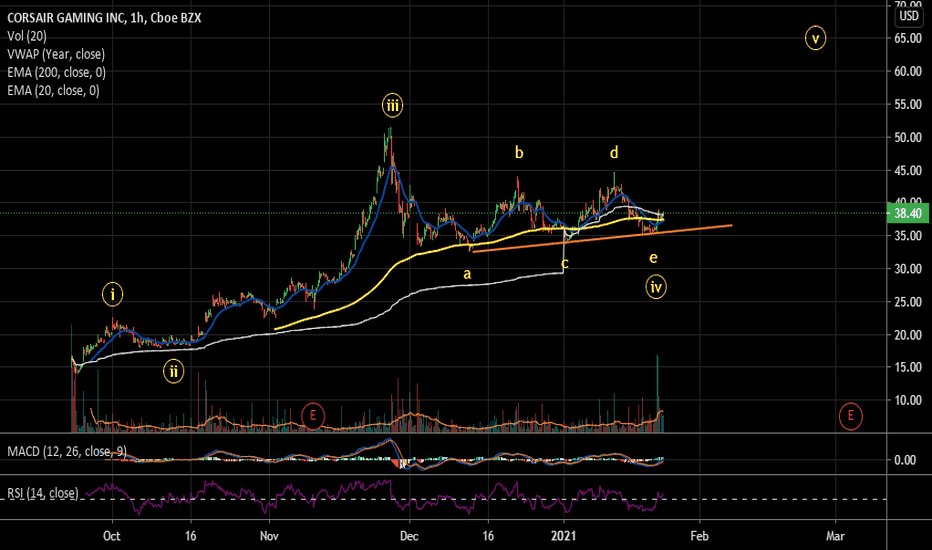Open the MACD (12, 26, close, 9) legend
Viewport: 932px width, 550px height.
click(x=67, y=452)
